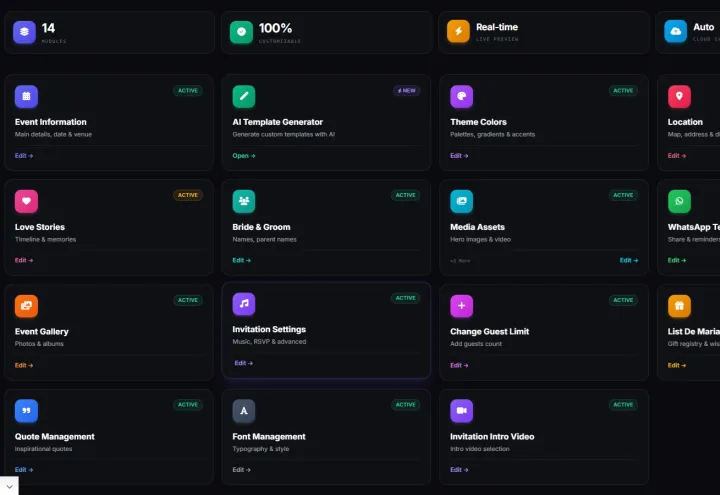Click the Bride & Groom people icon
Image resolution: width=720 pixels, height=495 pixels.
pyautogui.click(x=244, y=201)
